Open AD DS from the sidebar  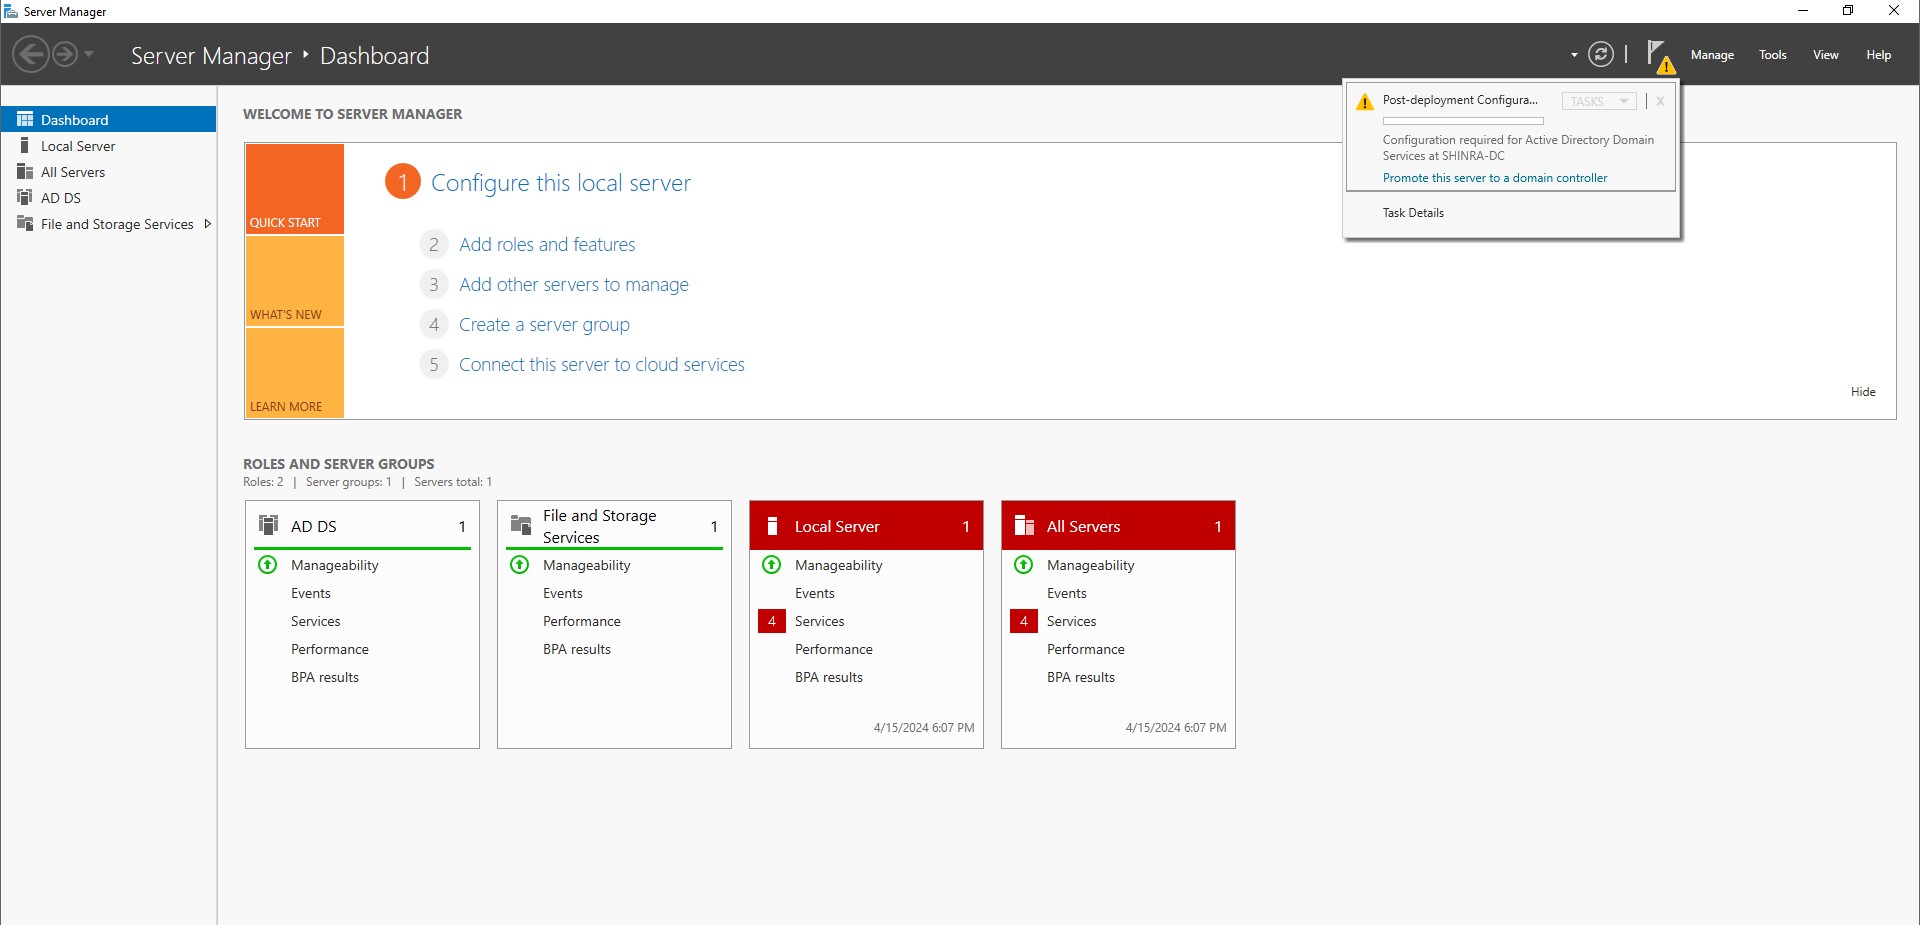(x=62, y=197)
